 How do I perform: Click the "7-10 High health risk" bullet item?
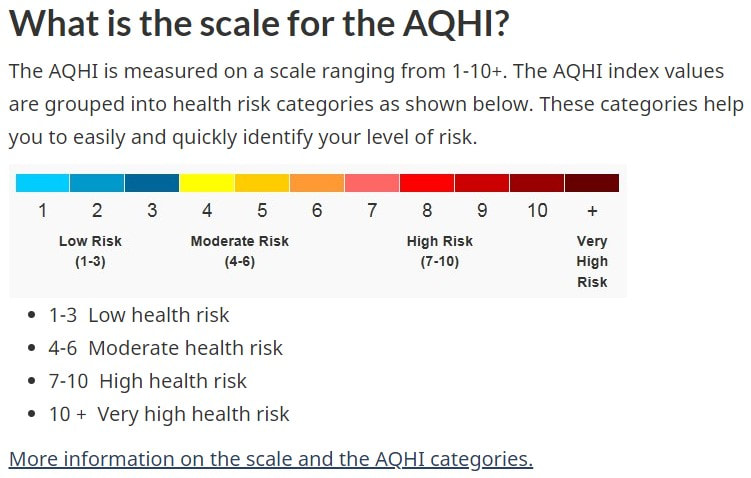pyautogui.click(x=147, y=381)
